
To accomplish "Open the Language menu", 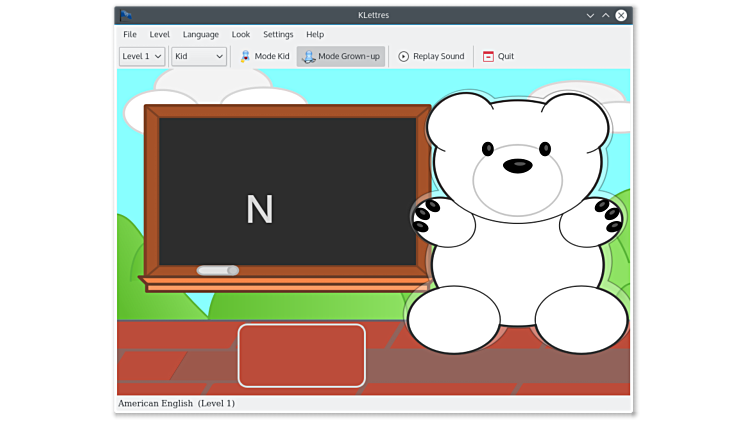I will click(x=200, y=34).
